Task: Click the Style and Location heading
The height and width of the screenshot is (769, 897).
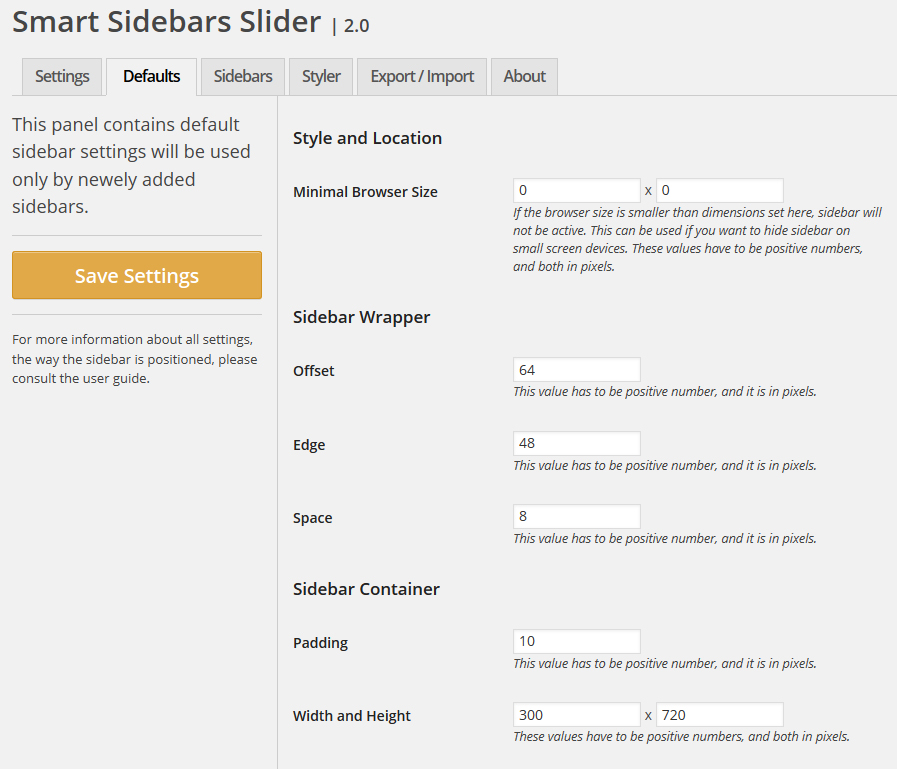Action: [x=366, y=138]
